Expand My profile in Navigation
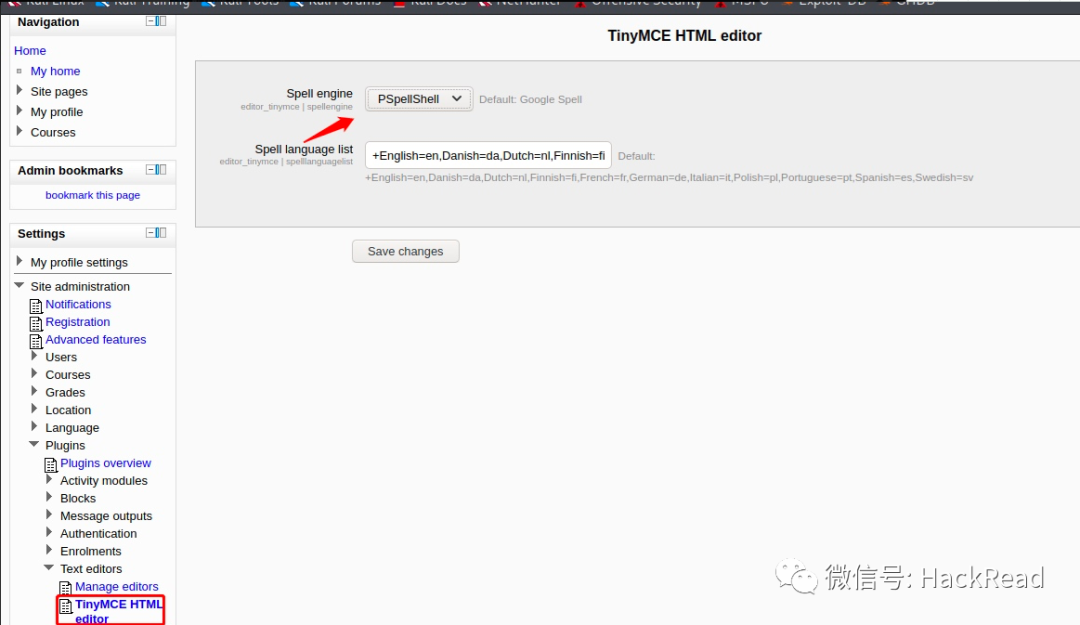 pos(19,110)
